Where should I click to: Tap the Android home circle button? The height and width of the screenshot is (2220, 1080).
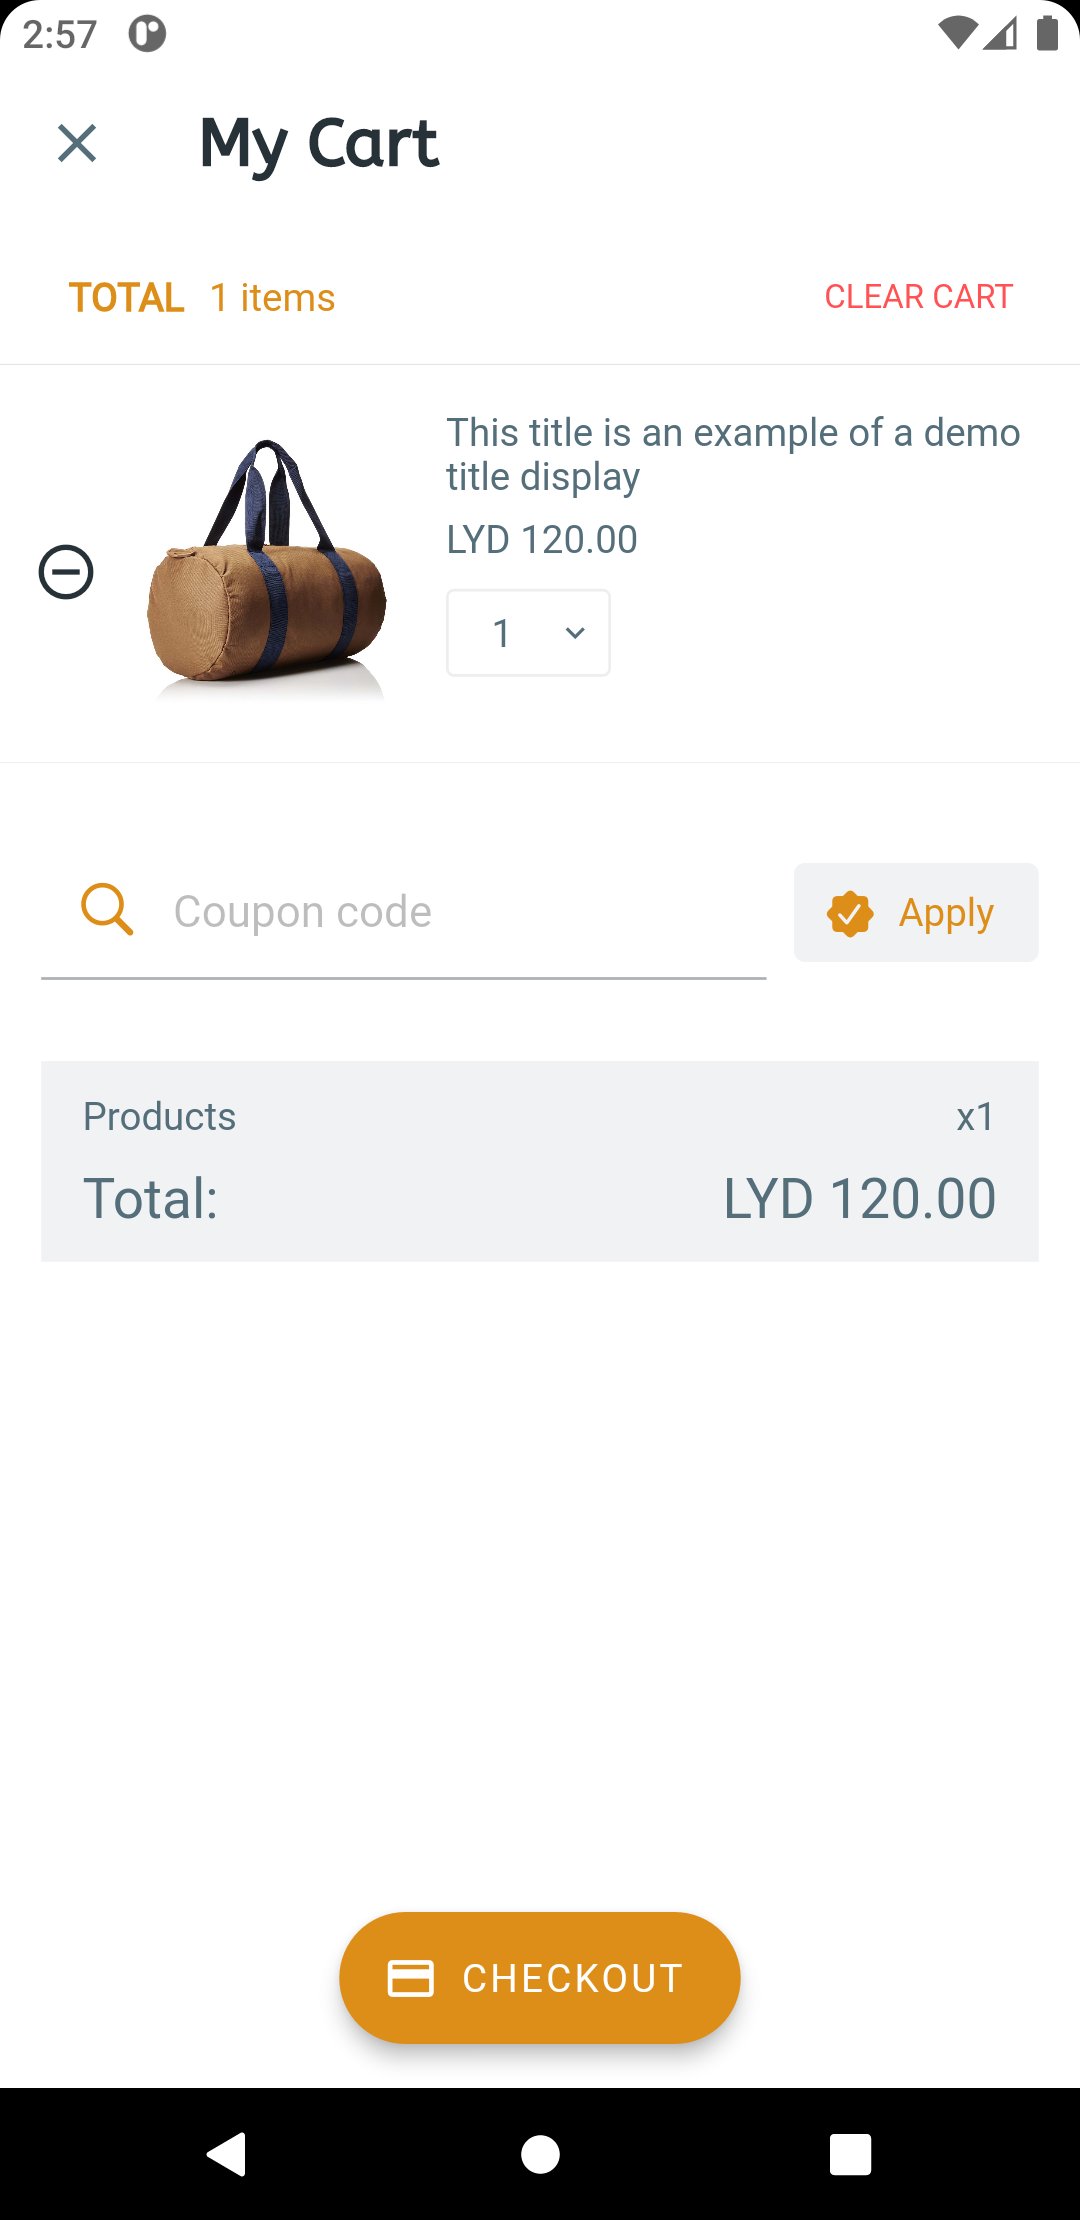[x=540, y=2153]
